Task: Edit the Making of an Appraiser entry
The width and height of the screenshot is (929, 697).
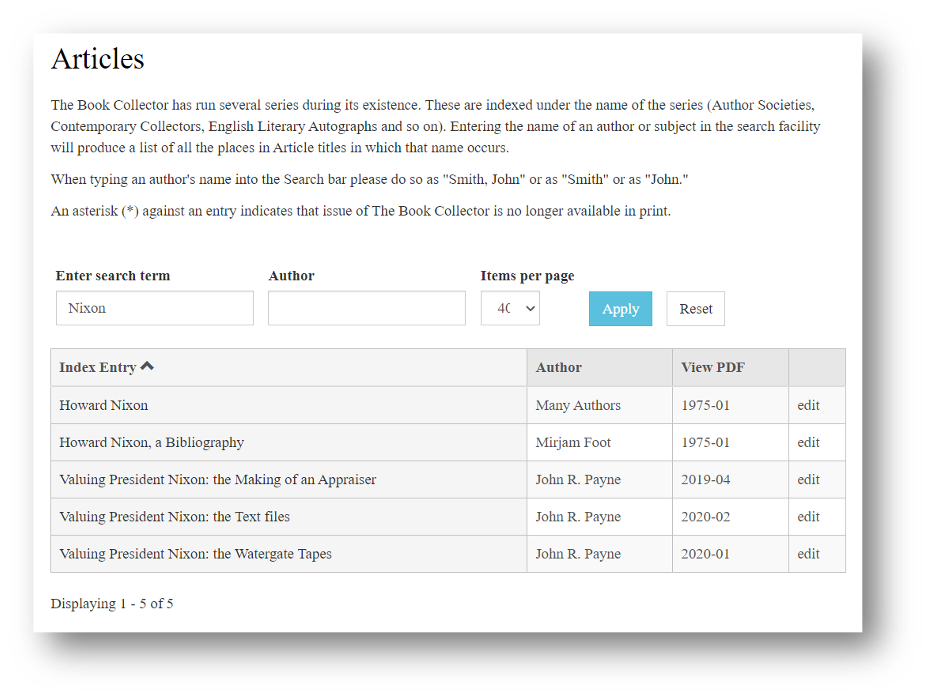Action: click(808, 479)
